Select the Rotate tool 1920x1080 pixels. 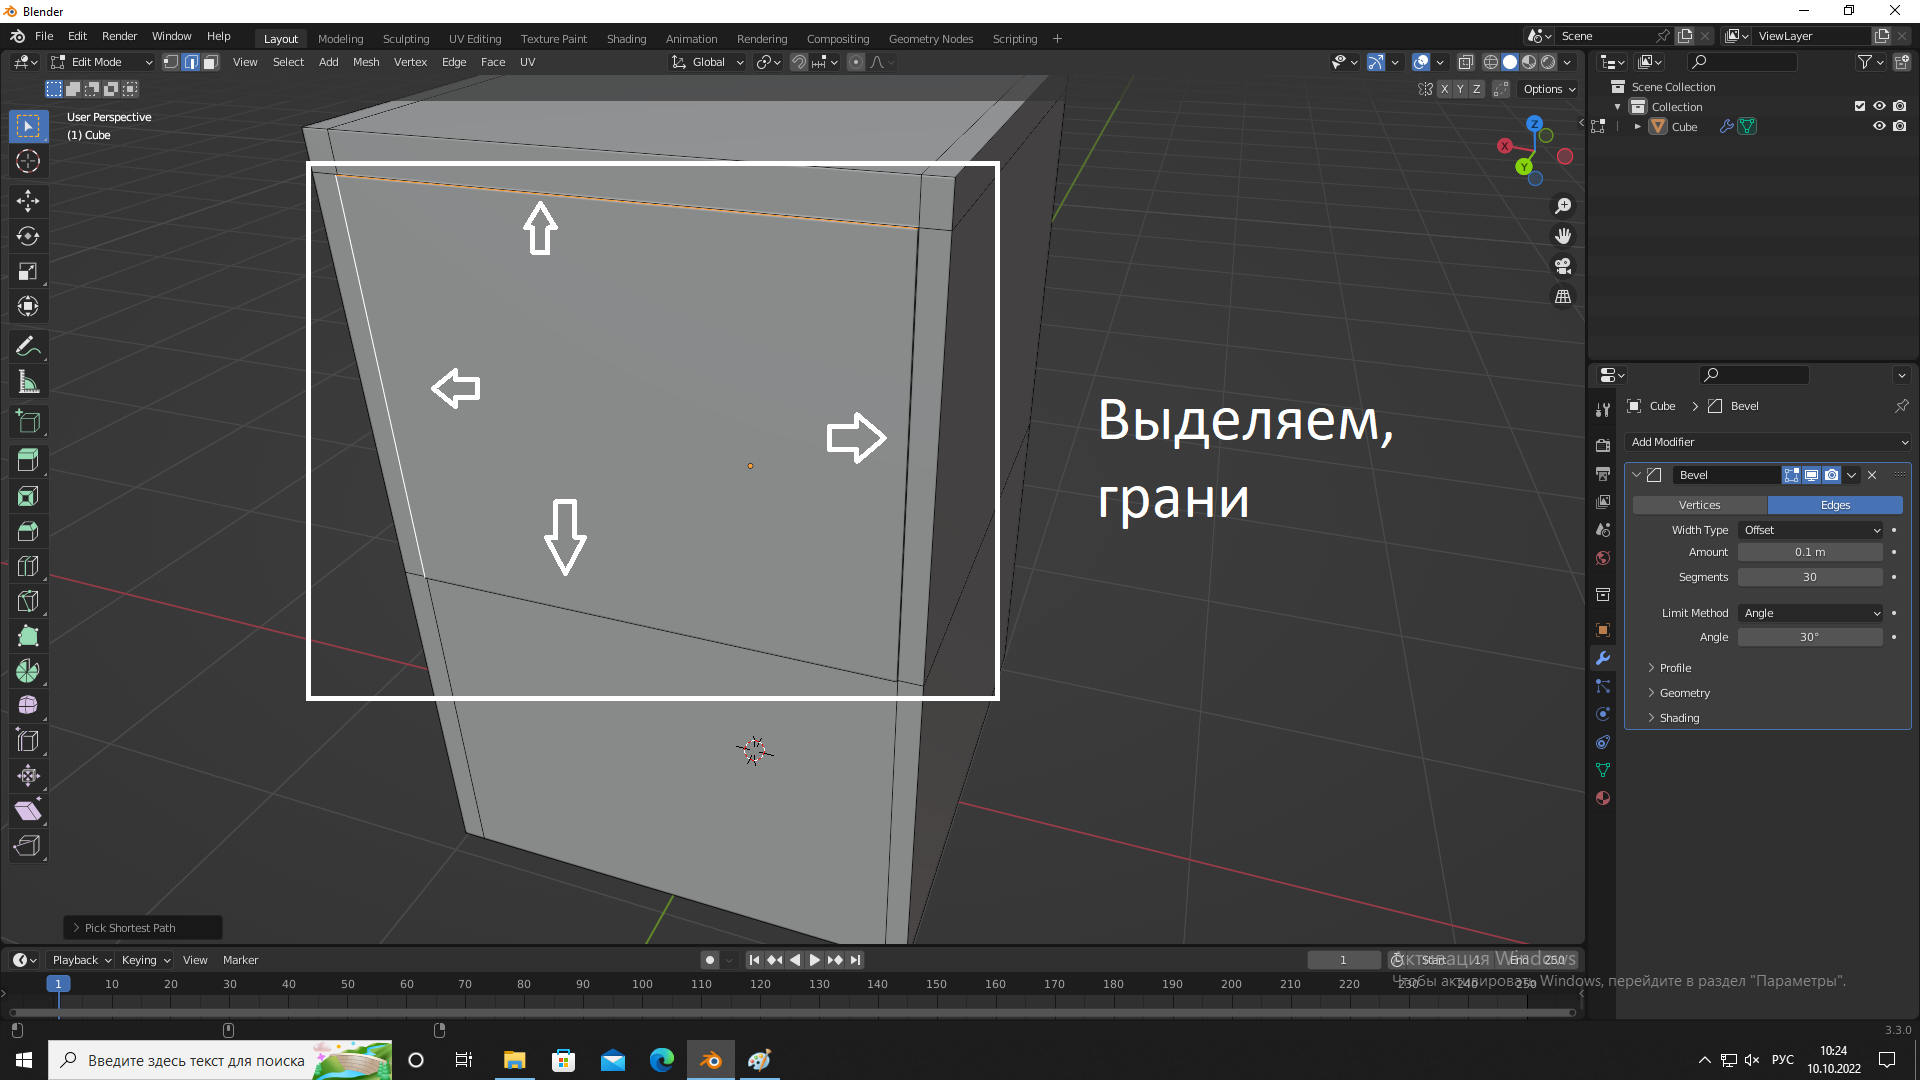[28, 236]
